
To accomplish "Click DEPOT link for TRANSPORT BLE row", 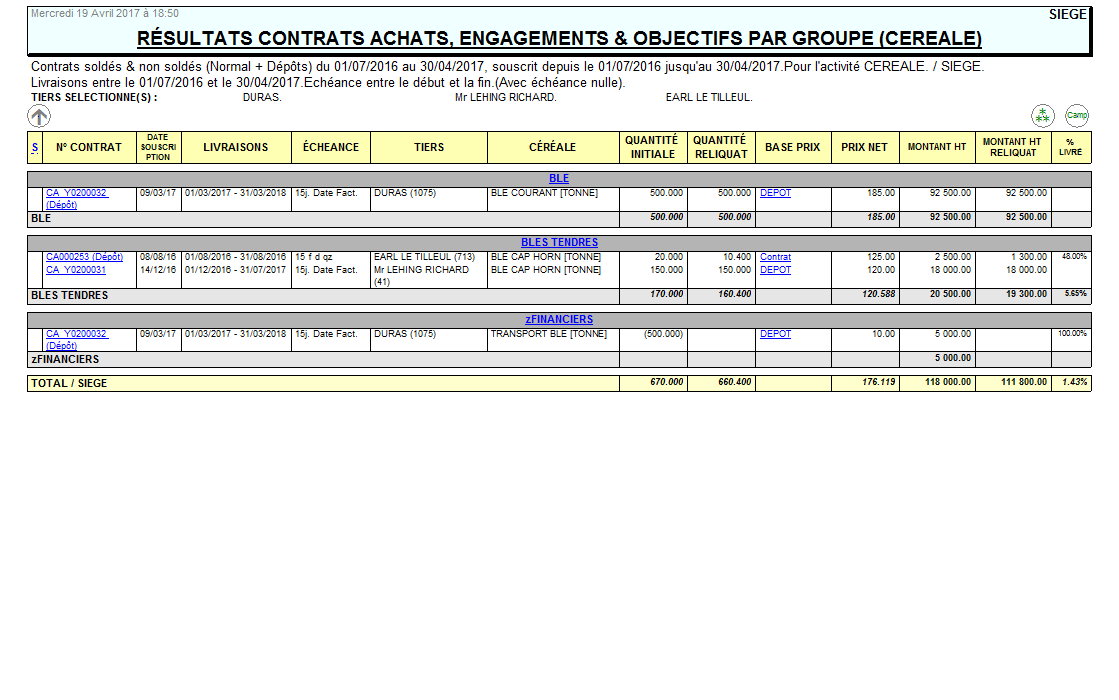I will [x=775, y=334].
